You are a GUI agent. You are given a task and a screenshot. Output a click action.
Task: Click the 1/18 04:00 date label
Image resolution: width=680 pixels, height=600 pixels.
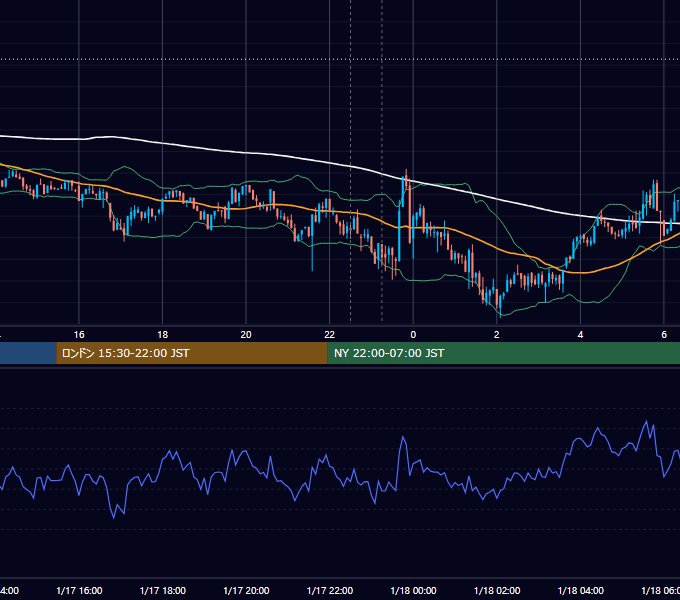pos(581,590)
